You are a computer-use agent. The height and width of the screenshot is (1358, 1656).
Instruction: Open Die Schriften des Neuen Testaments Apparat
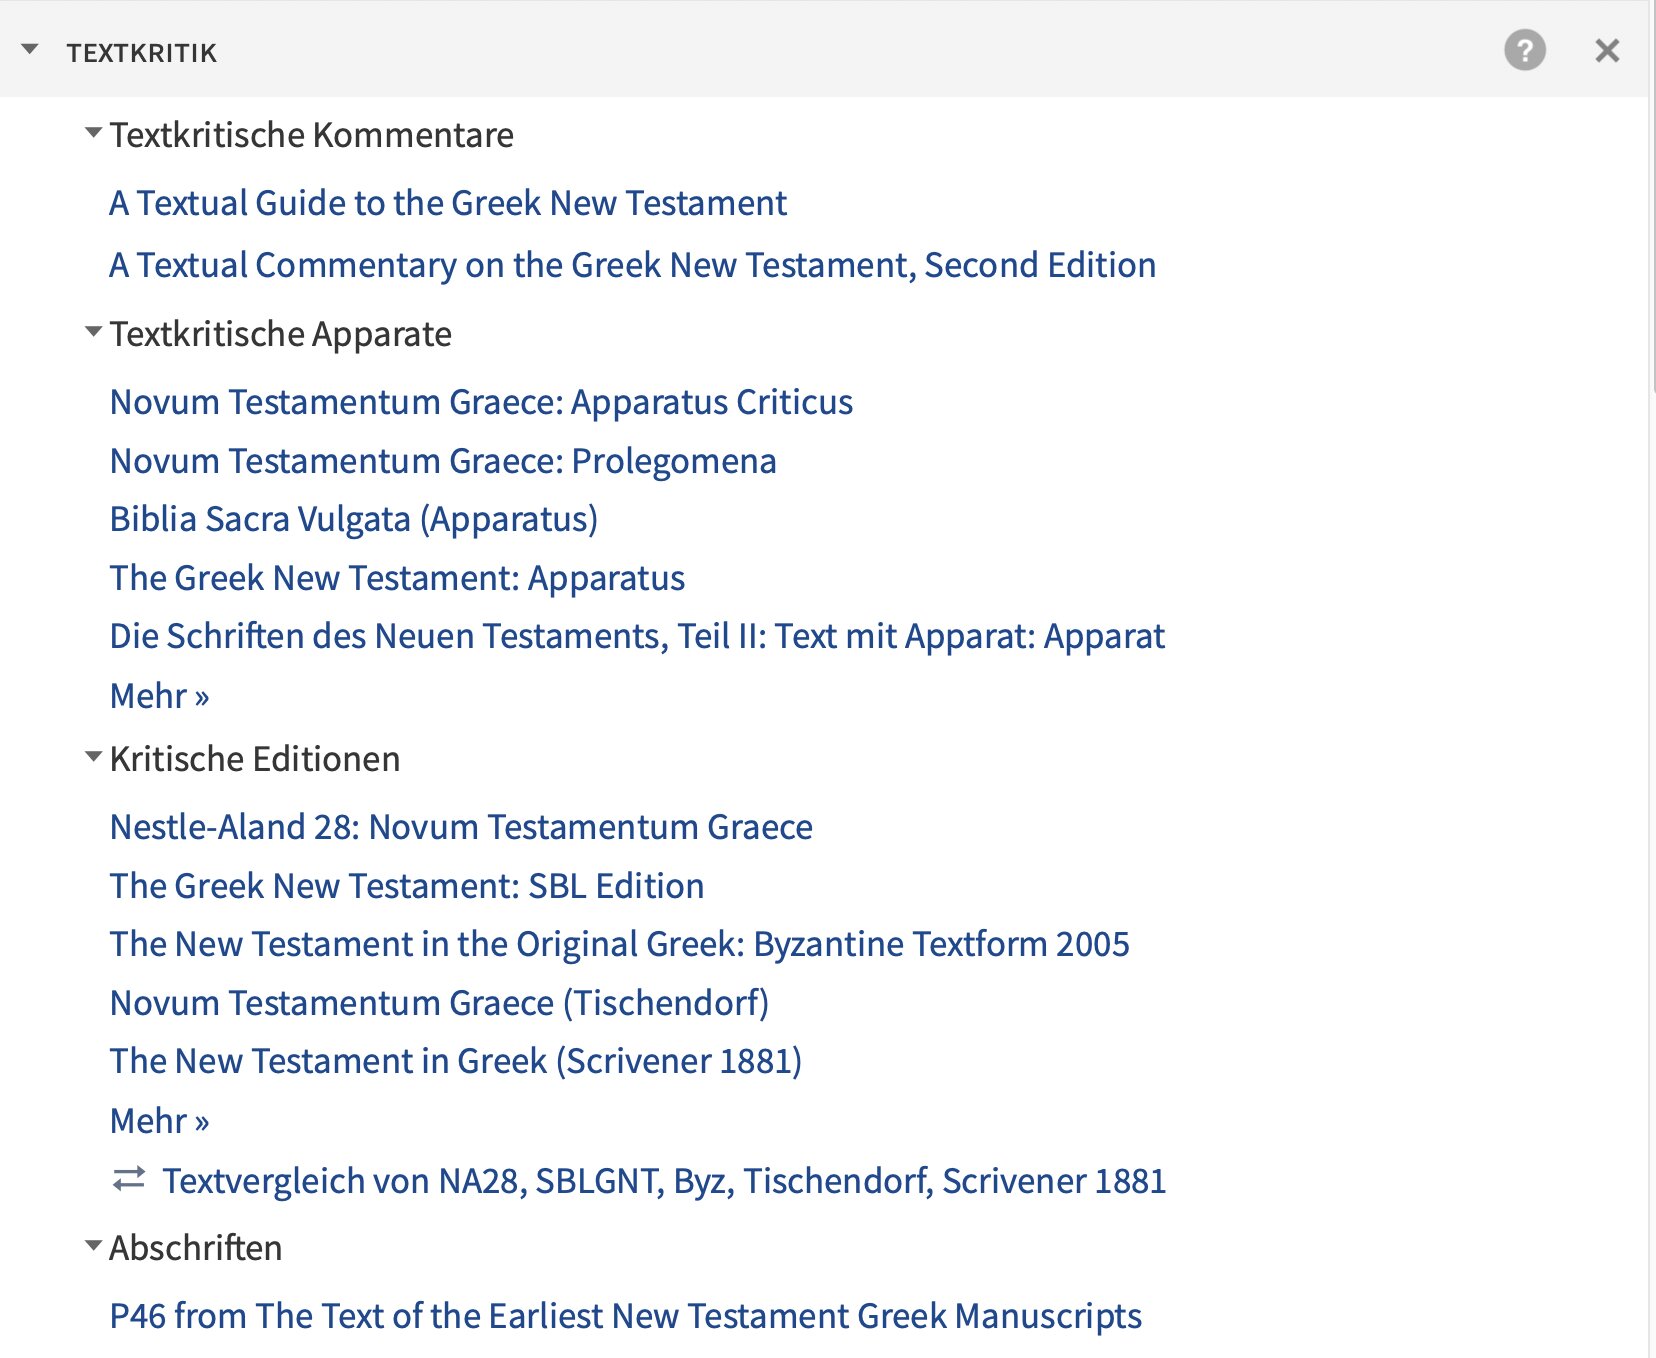point(637,636)
